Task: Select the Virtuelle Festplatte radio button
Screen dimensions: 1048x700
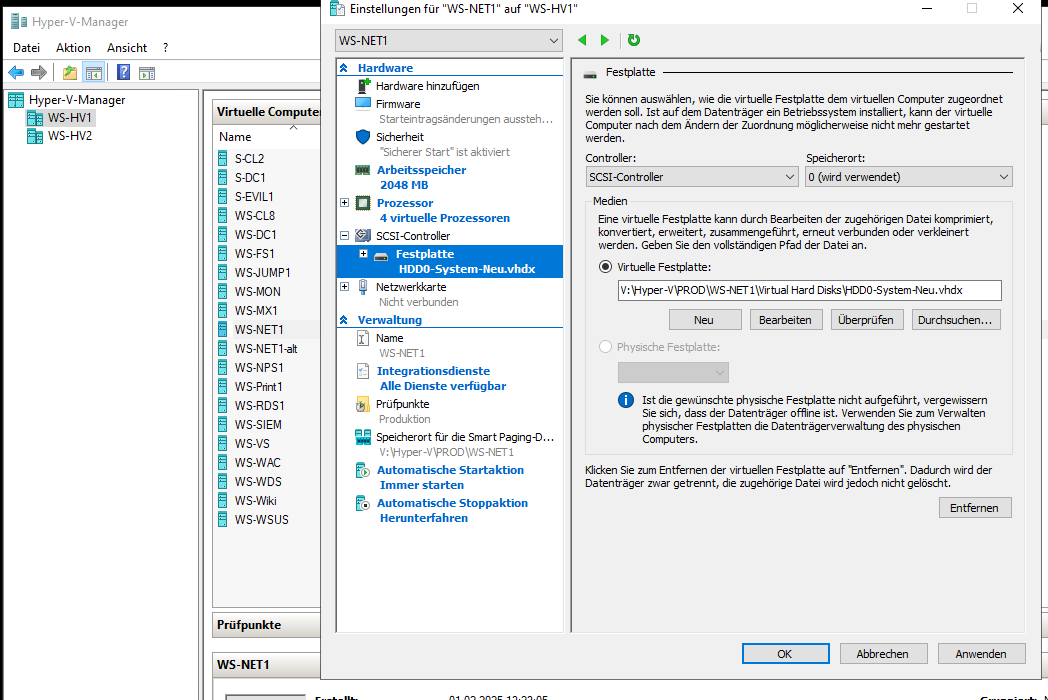Action: coord(606,267)
